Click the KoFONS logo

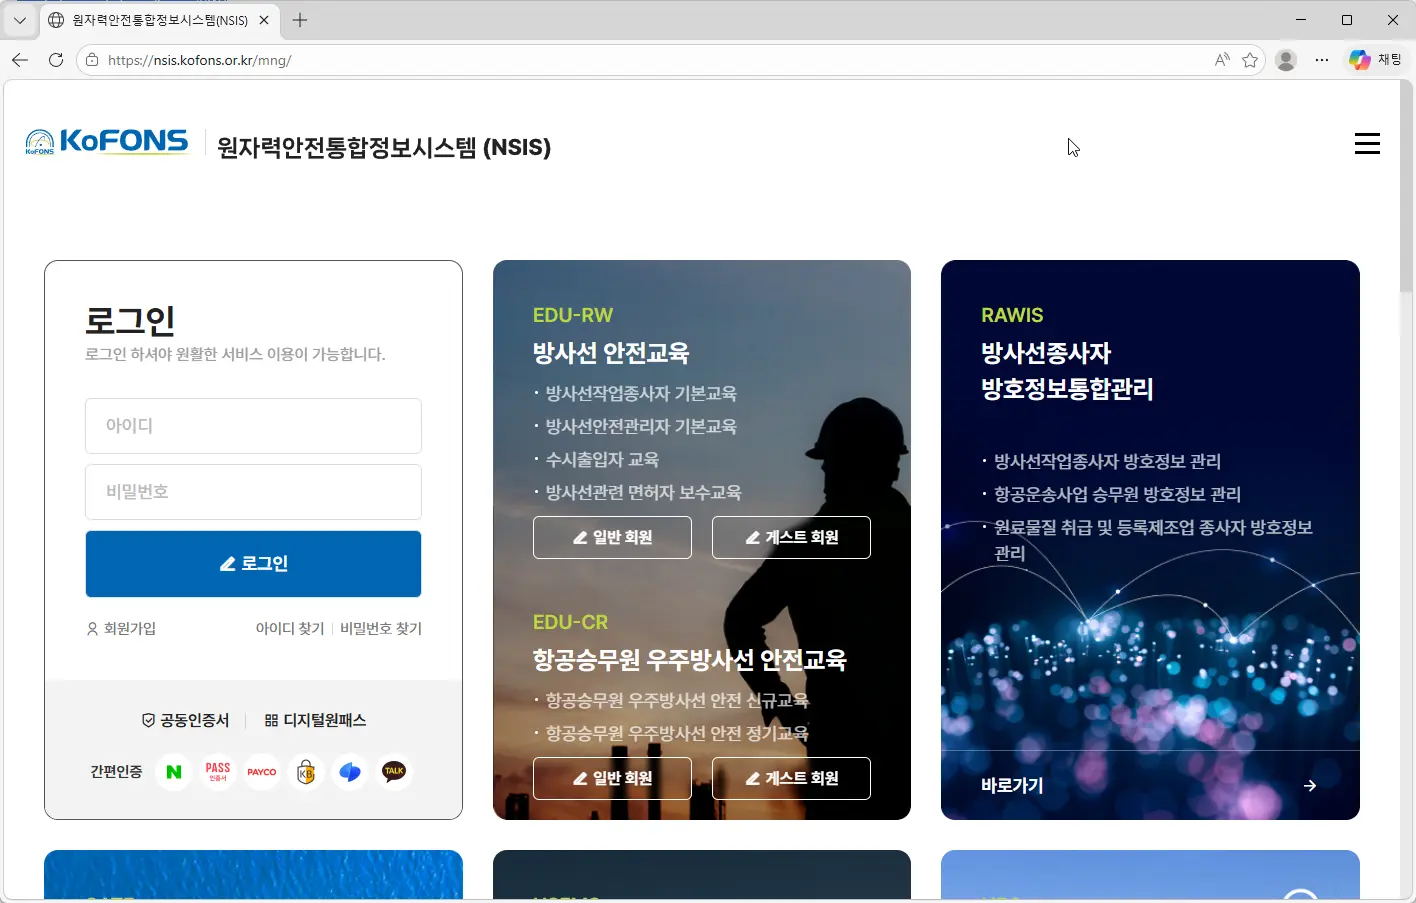[x=105, y=141]
